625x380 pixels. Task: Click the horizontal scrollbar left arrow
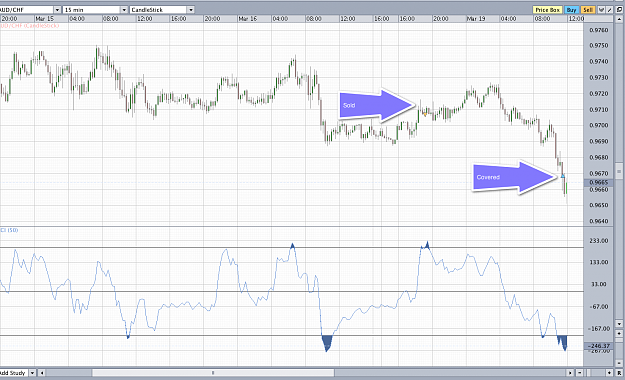coord(41,373)
